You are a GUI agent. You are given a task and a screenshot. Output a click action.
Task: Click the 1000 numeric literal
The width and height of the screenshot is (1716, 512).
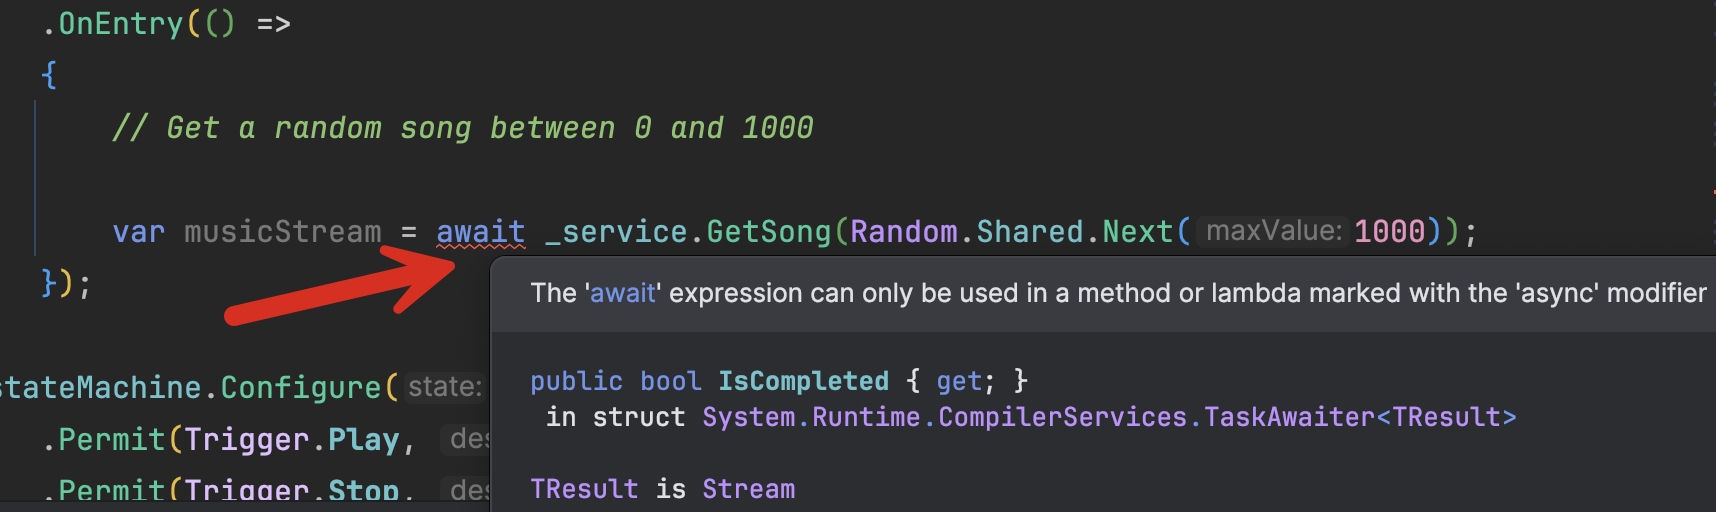[1389, 232]
